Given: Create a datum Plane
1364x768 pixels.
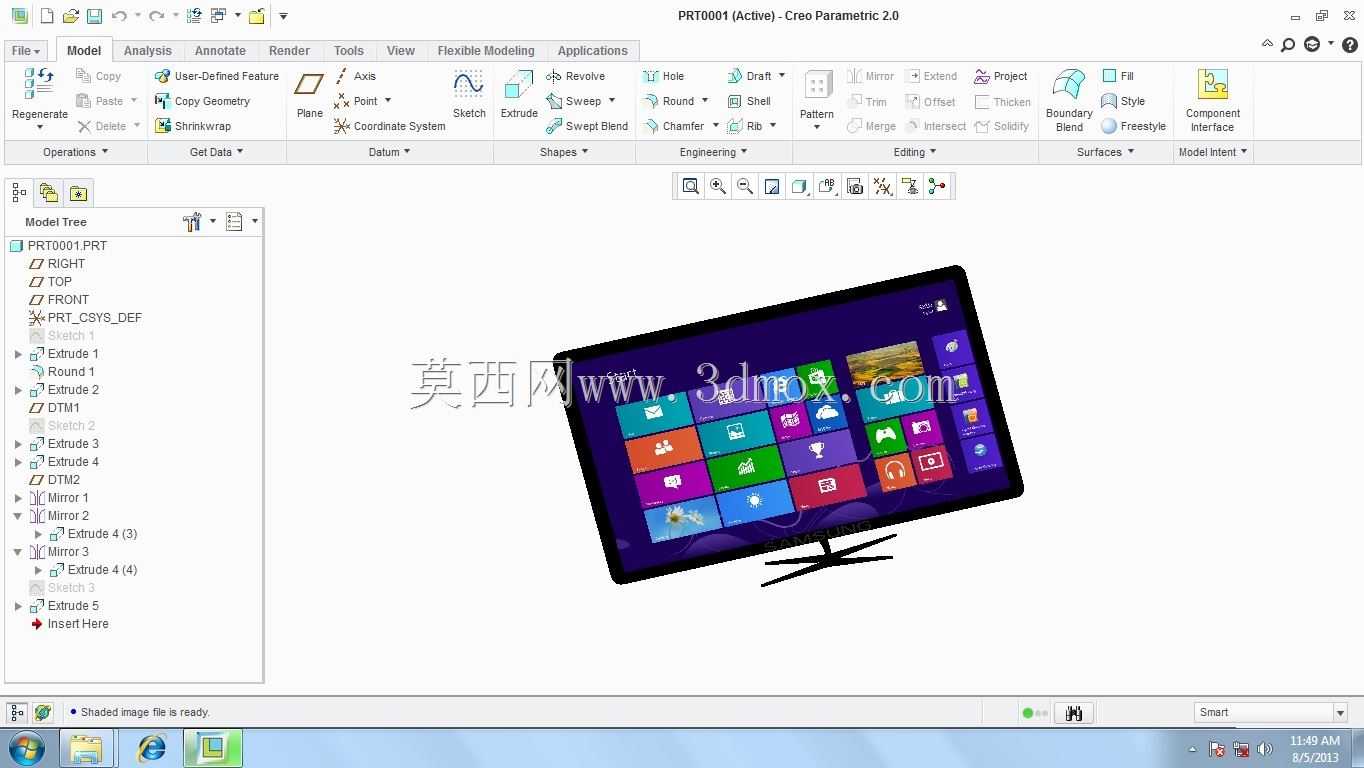Looking at the screenshot, I should point(310,94).
